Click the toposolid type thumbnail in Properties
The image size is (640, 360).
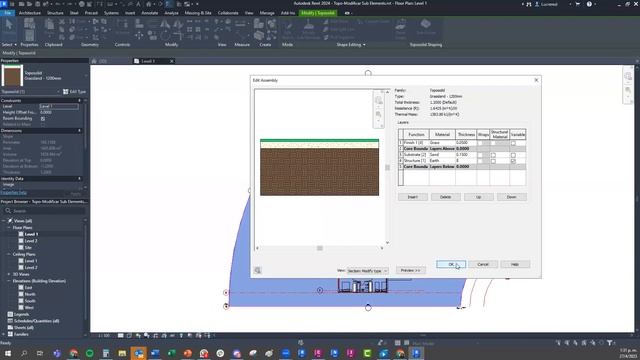coord(12,75)
